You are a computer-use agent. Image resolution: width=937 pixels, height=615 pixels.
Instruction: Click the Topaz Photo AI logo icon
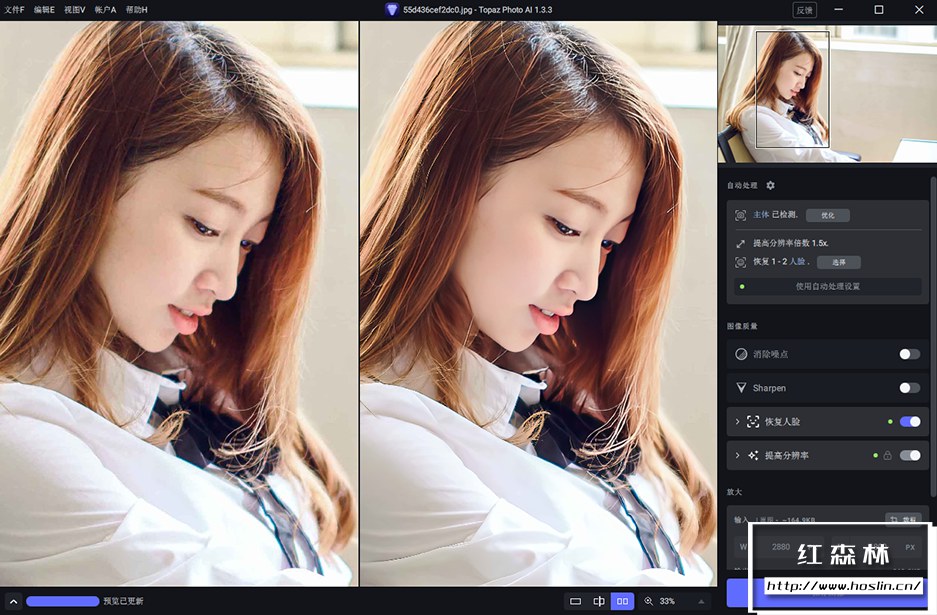coord(391,10)
